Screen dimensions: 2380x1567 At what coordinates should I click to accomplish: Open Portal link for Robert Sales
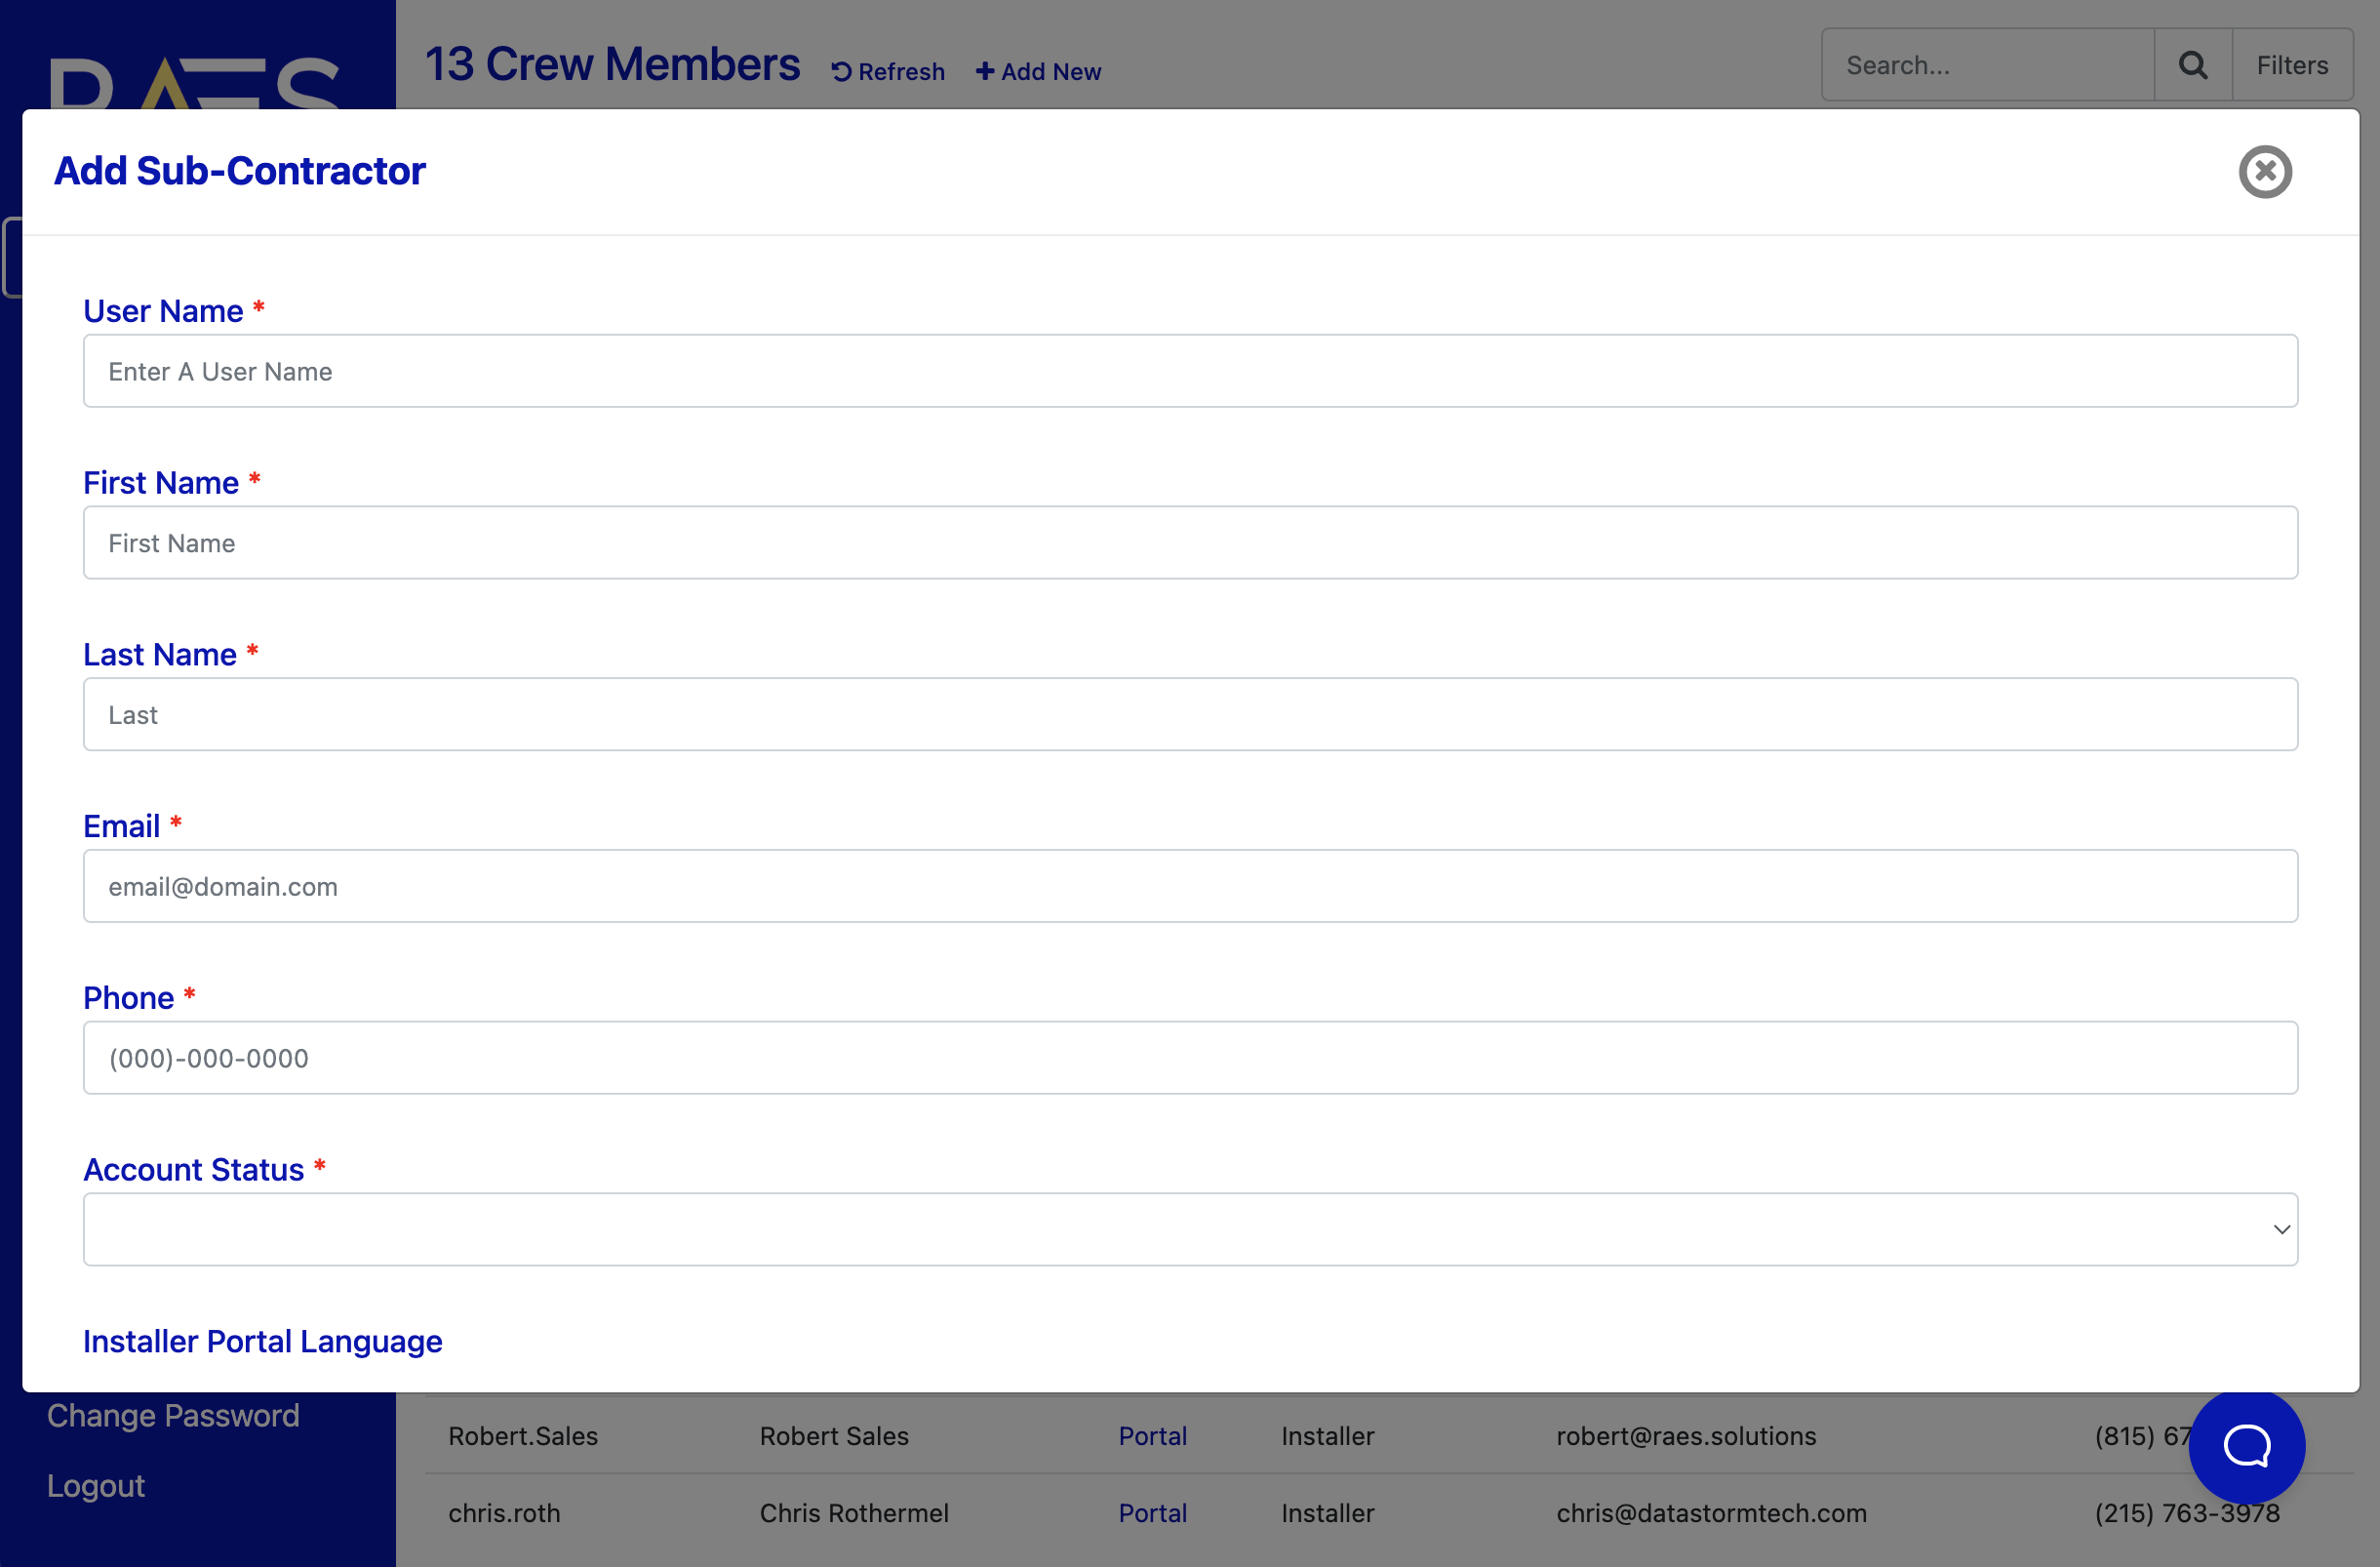tap(1152, 1436)
